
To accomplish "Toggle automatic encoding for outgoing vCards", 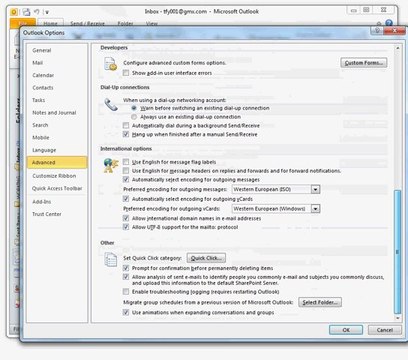I will tap(126, 199).
